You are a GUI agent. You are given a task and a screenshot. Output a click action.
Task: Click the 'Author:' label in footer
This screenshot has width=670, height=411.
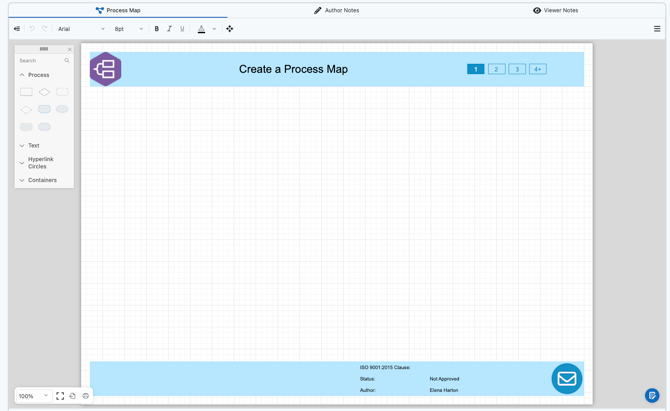point(367,390)
